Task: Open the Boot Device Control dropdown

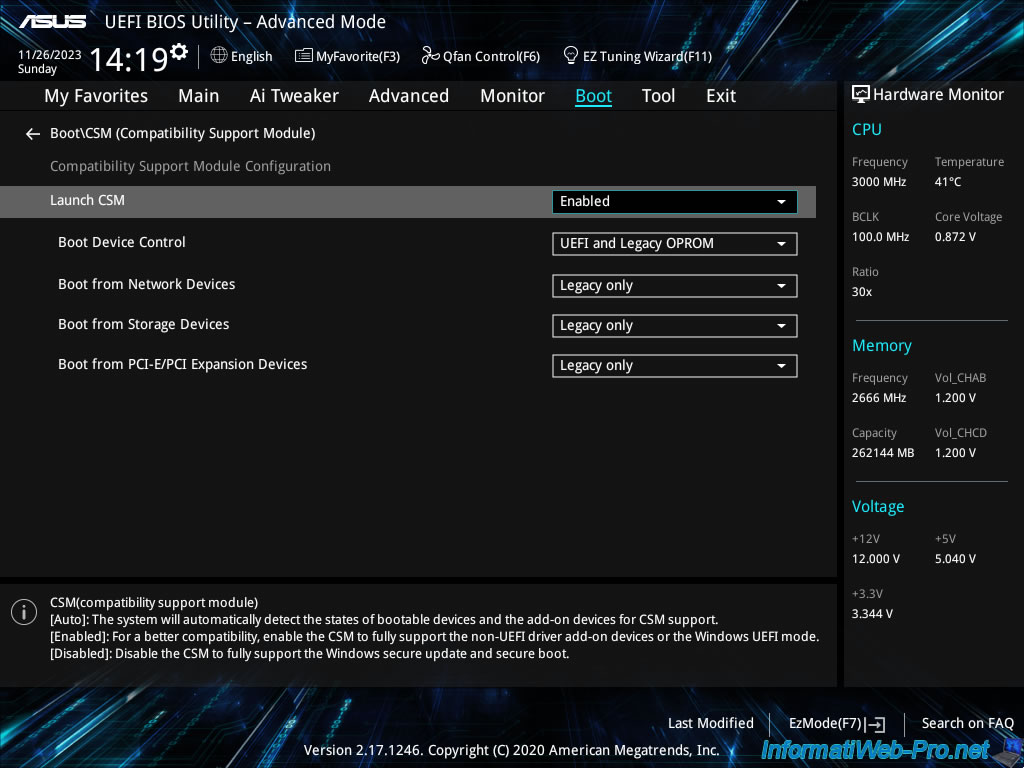Action: click(675, 244)
